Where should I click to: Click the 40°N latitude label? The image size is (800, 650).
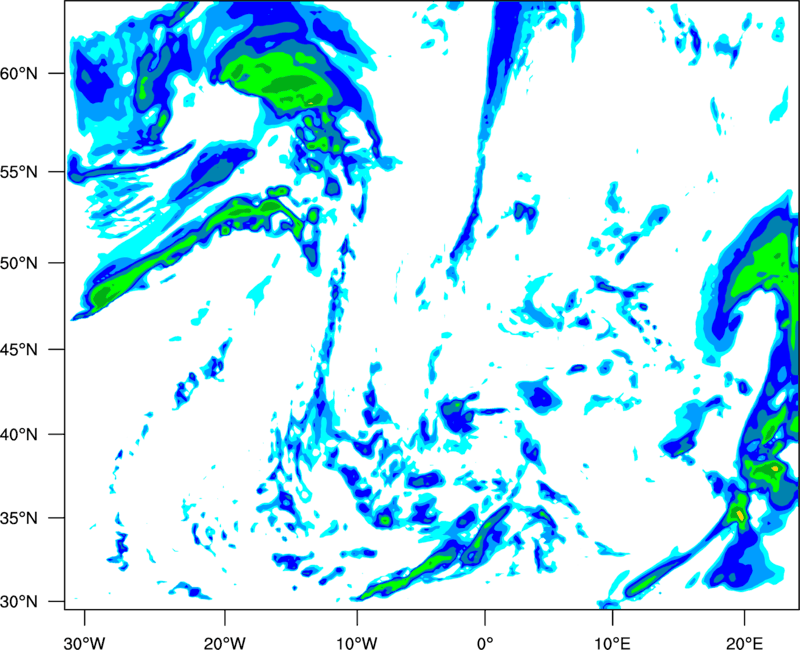(x=19, y=435)
